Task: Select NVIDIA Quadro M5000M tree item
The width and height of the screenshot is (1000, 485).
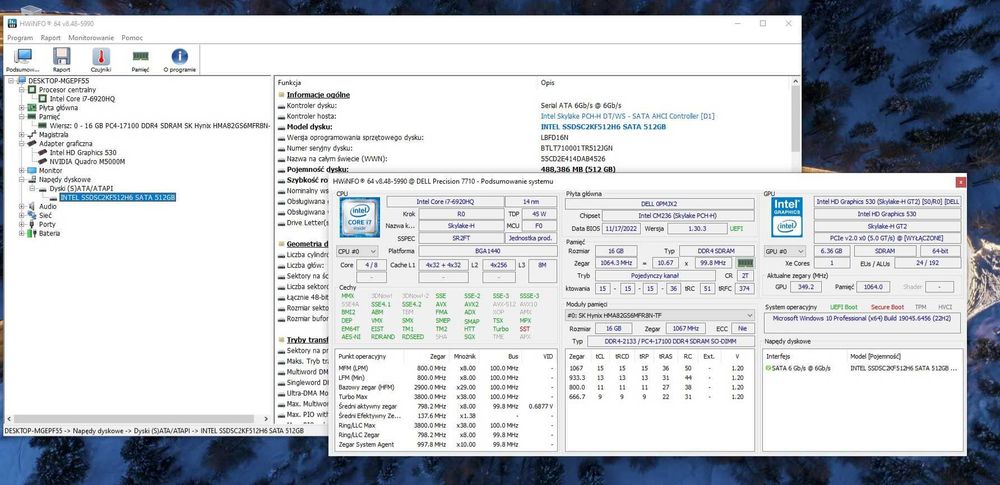Action: coord(87,161)
